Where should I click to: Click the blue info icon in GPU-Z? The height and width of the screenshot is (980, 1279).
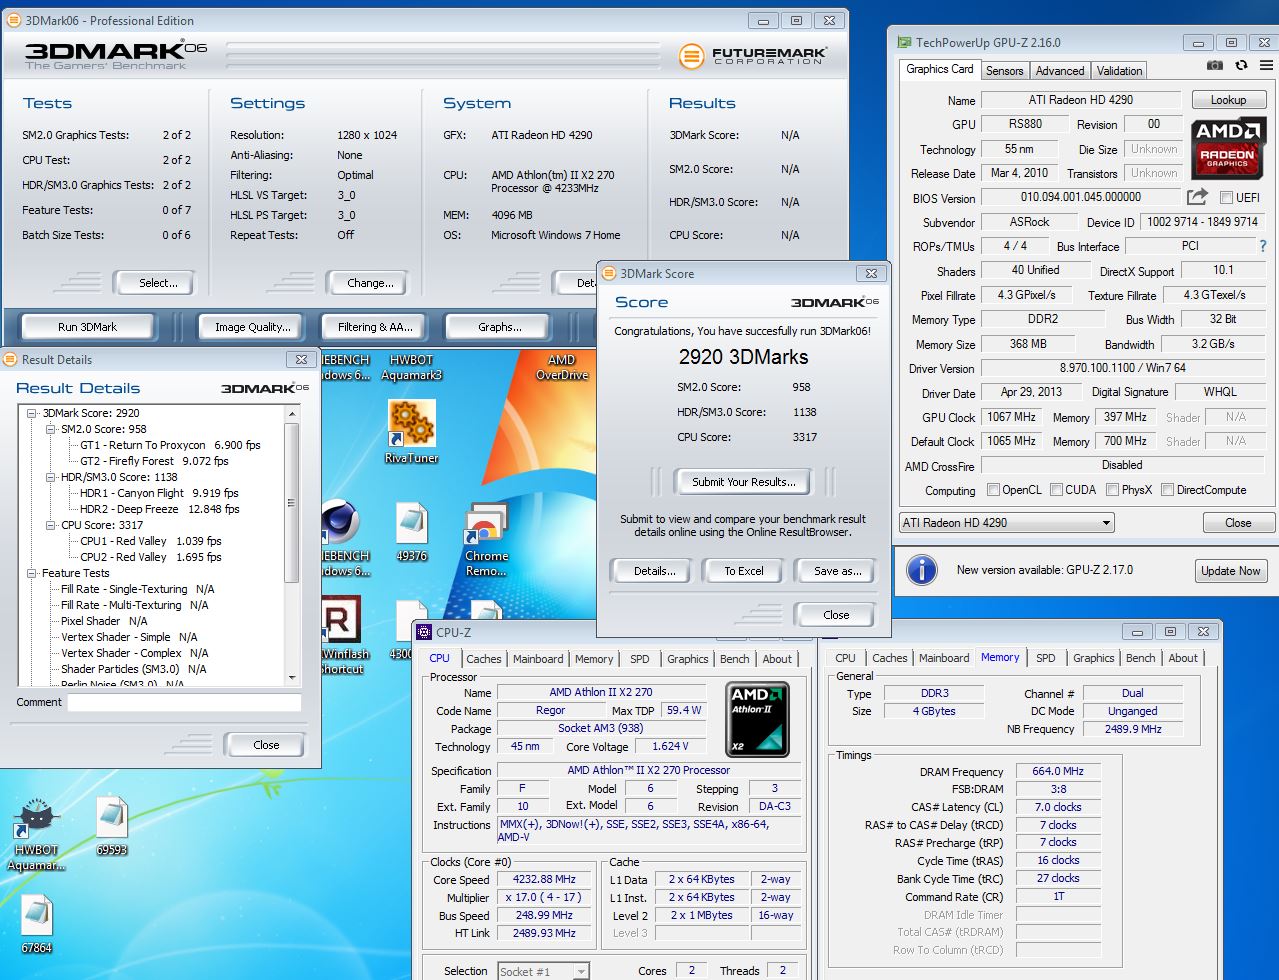pos(921,570)
